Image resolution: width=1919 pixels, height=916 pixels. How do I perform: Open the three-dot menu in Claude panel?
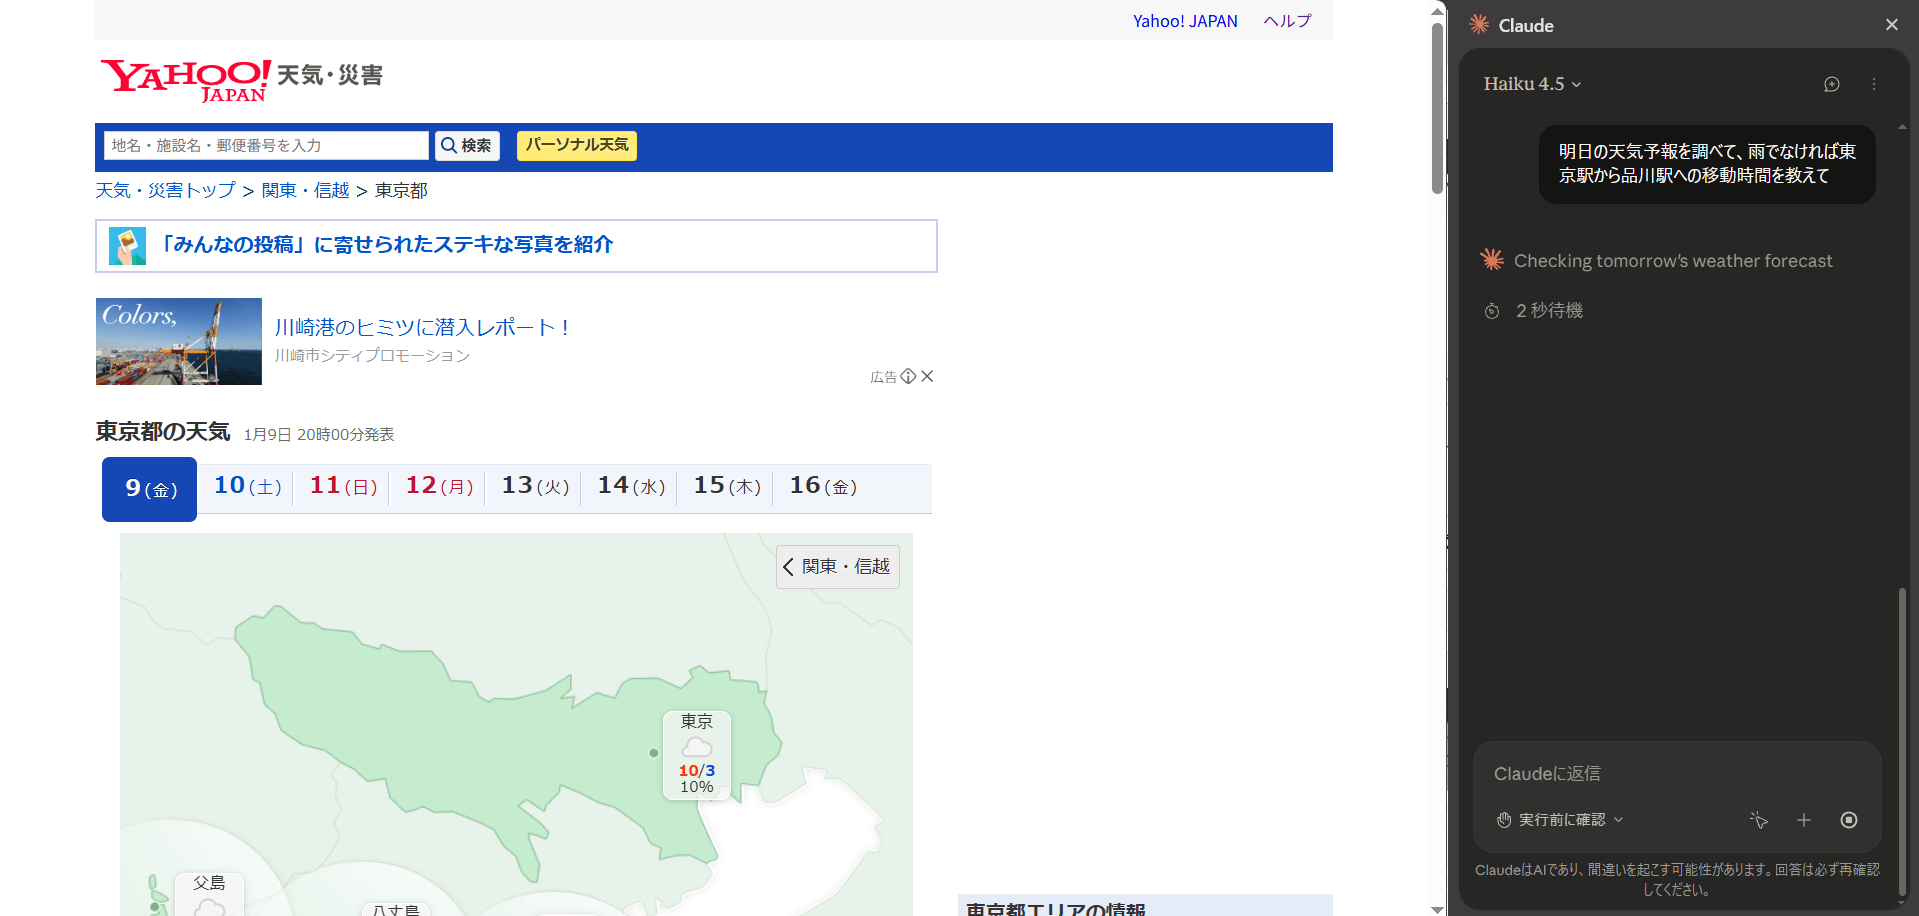1873,85
